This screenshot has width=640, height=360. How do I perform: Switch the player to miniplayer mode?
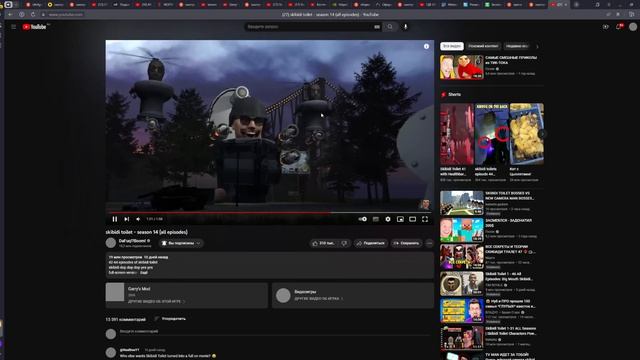pyautogui.click(x=400, y=219)
